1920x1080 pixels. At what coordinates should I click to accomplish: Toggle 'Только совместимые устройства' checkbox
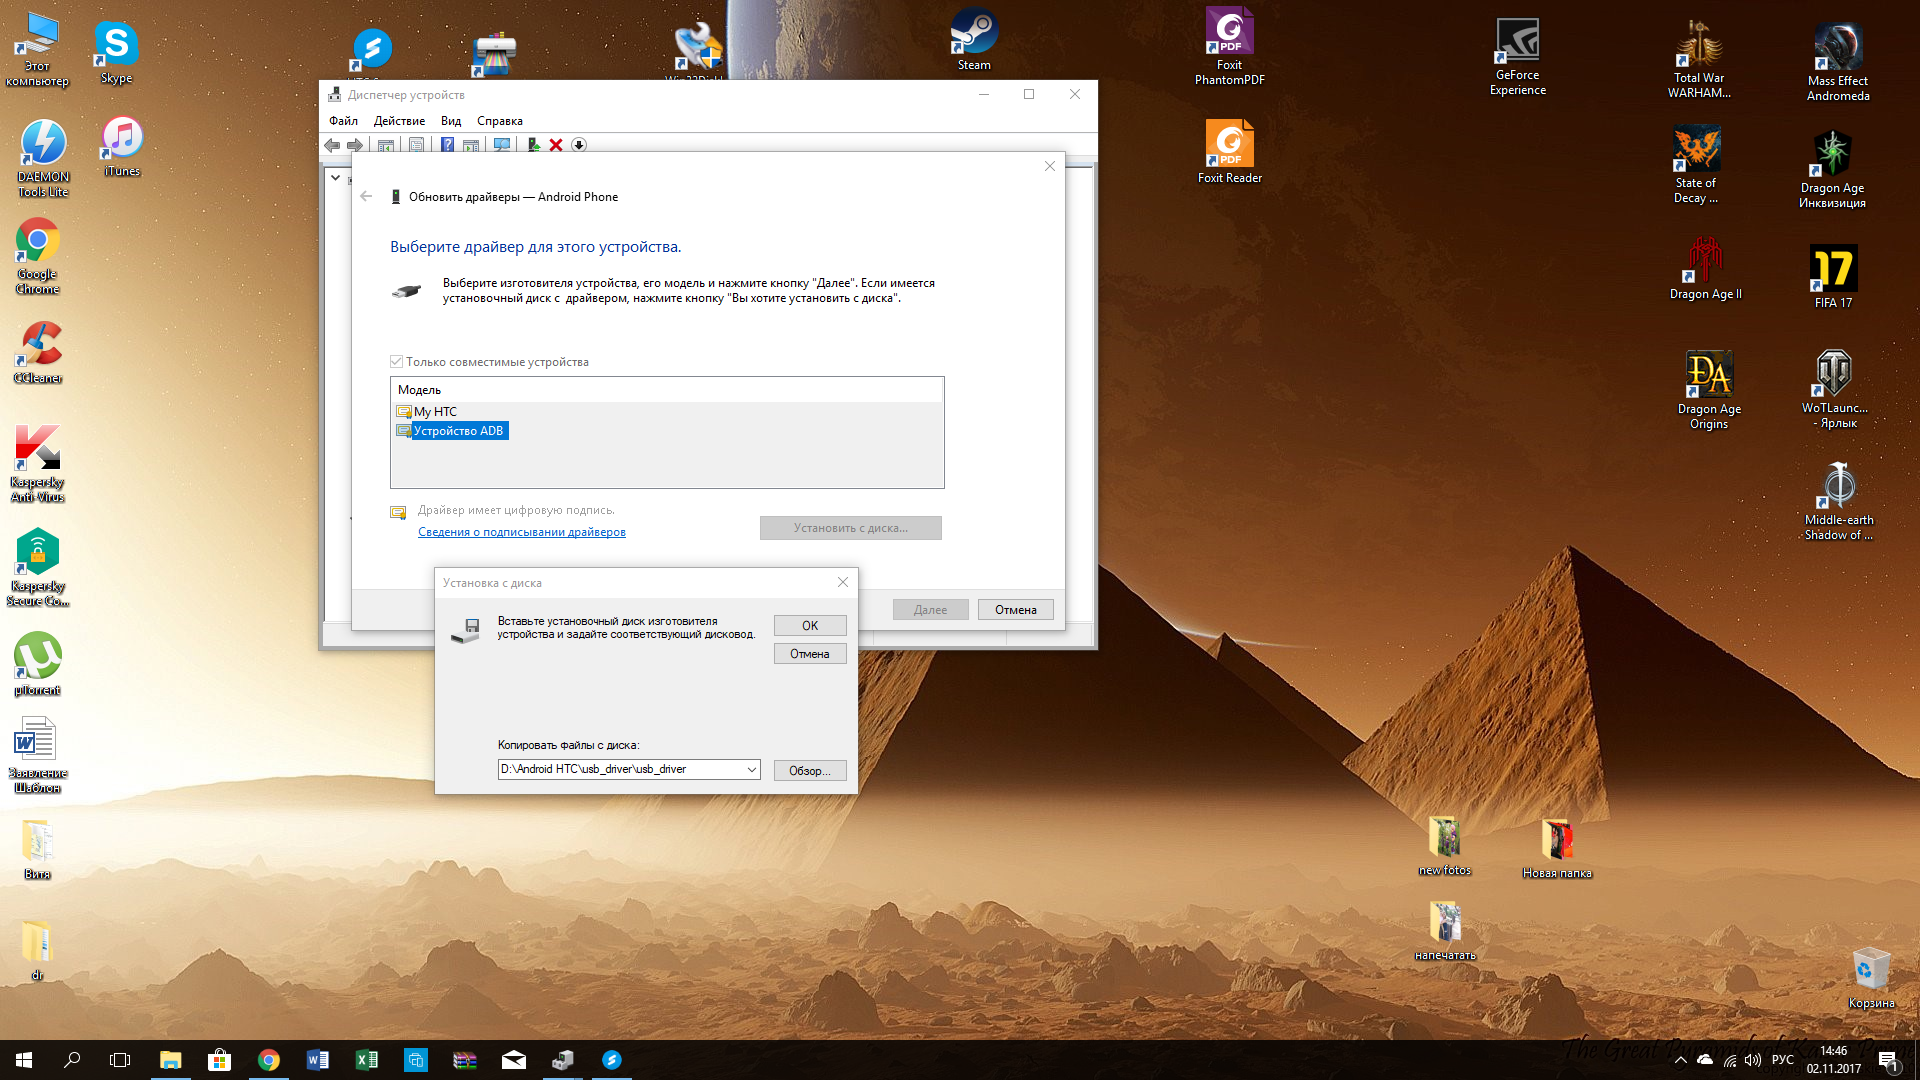pos(397,362)
